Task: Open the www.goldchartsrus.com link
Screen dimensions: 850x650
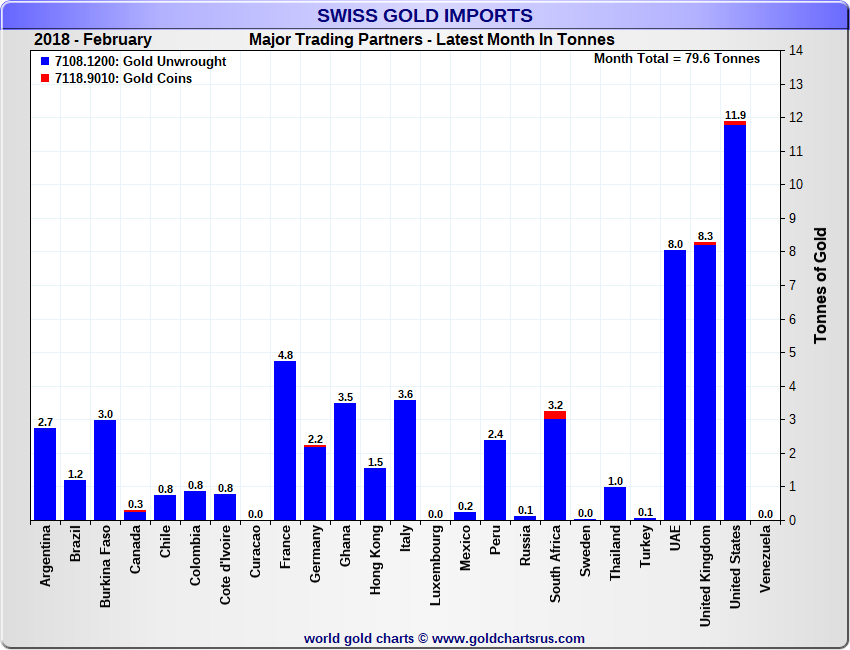Action: click(508, 638)
